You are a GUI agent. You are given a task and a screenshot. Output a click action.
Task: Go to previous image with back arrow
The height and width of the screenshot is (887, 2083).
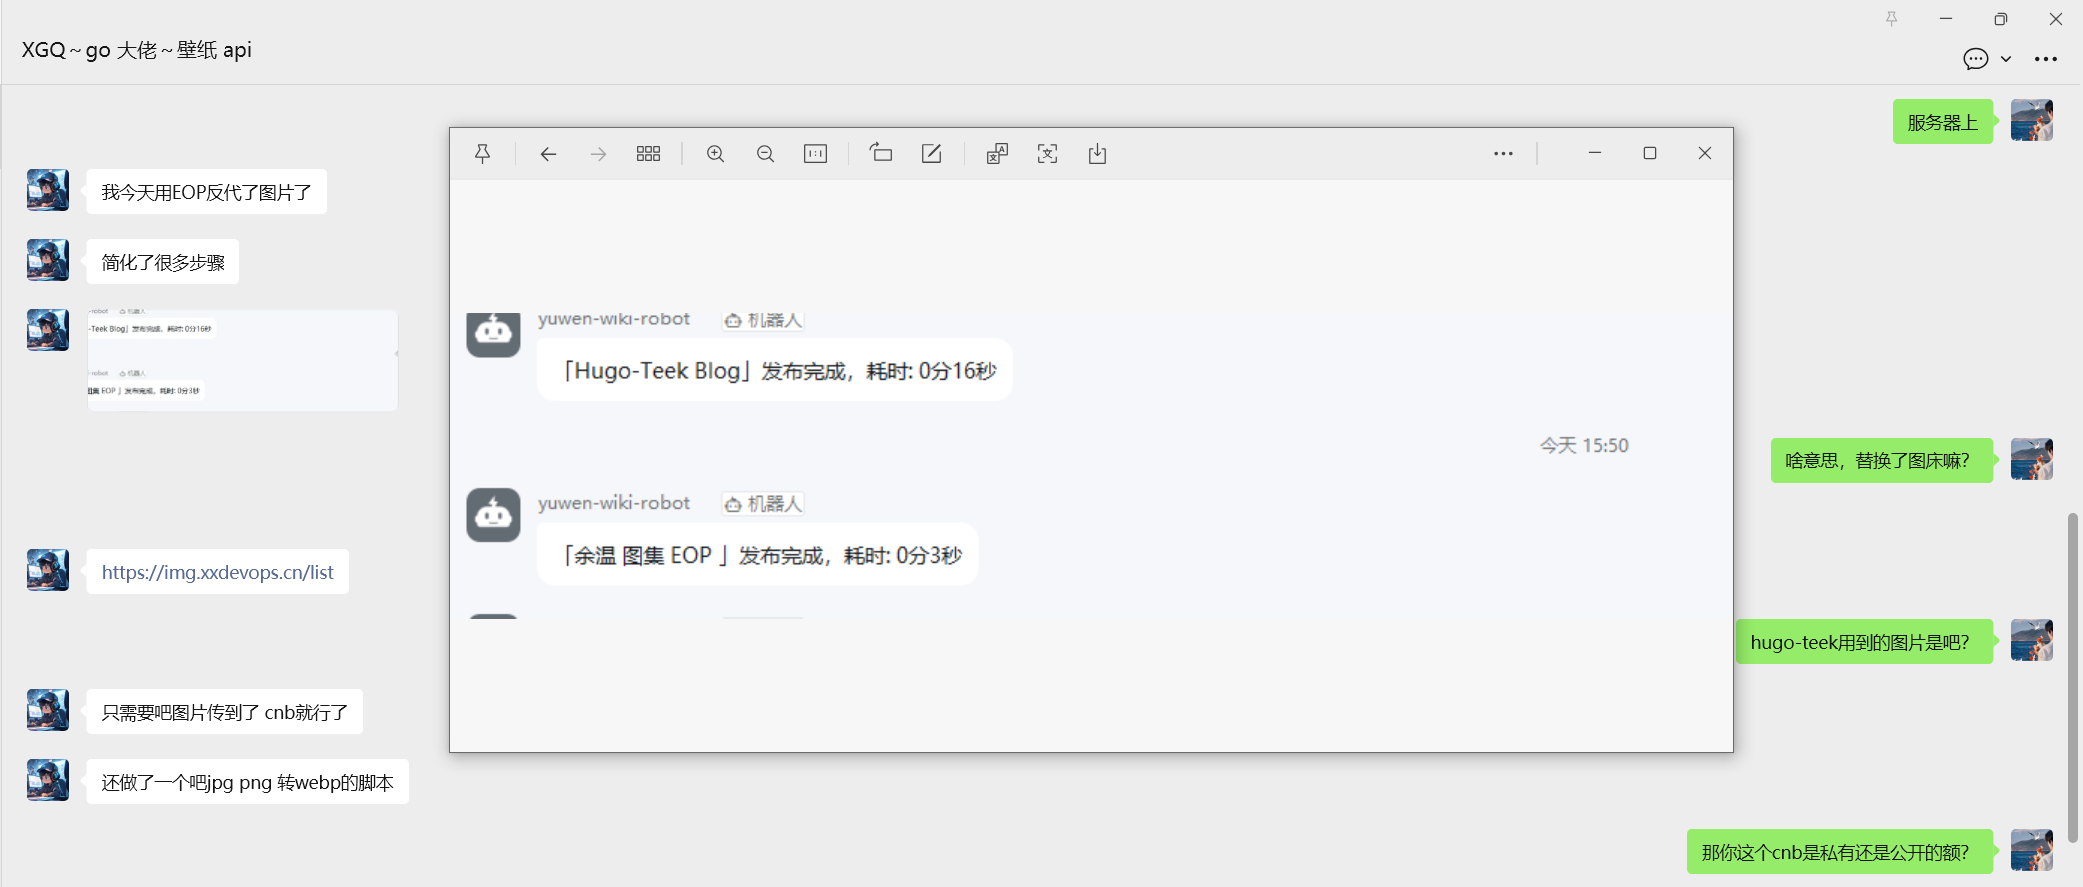tap(548, 154)
